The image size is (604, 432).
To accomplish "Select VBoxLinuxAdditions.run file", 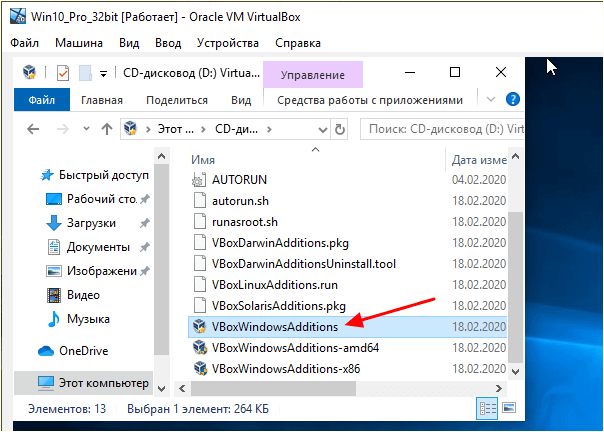I will click(x=275, y=285).
